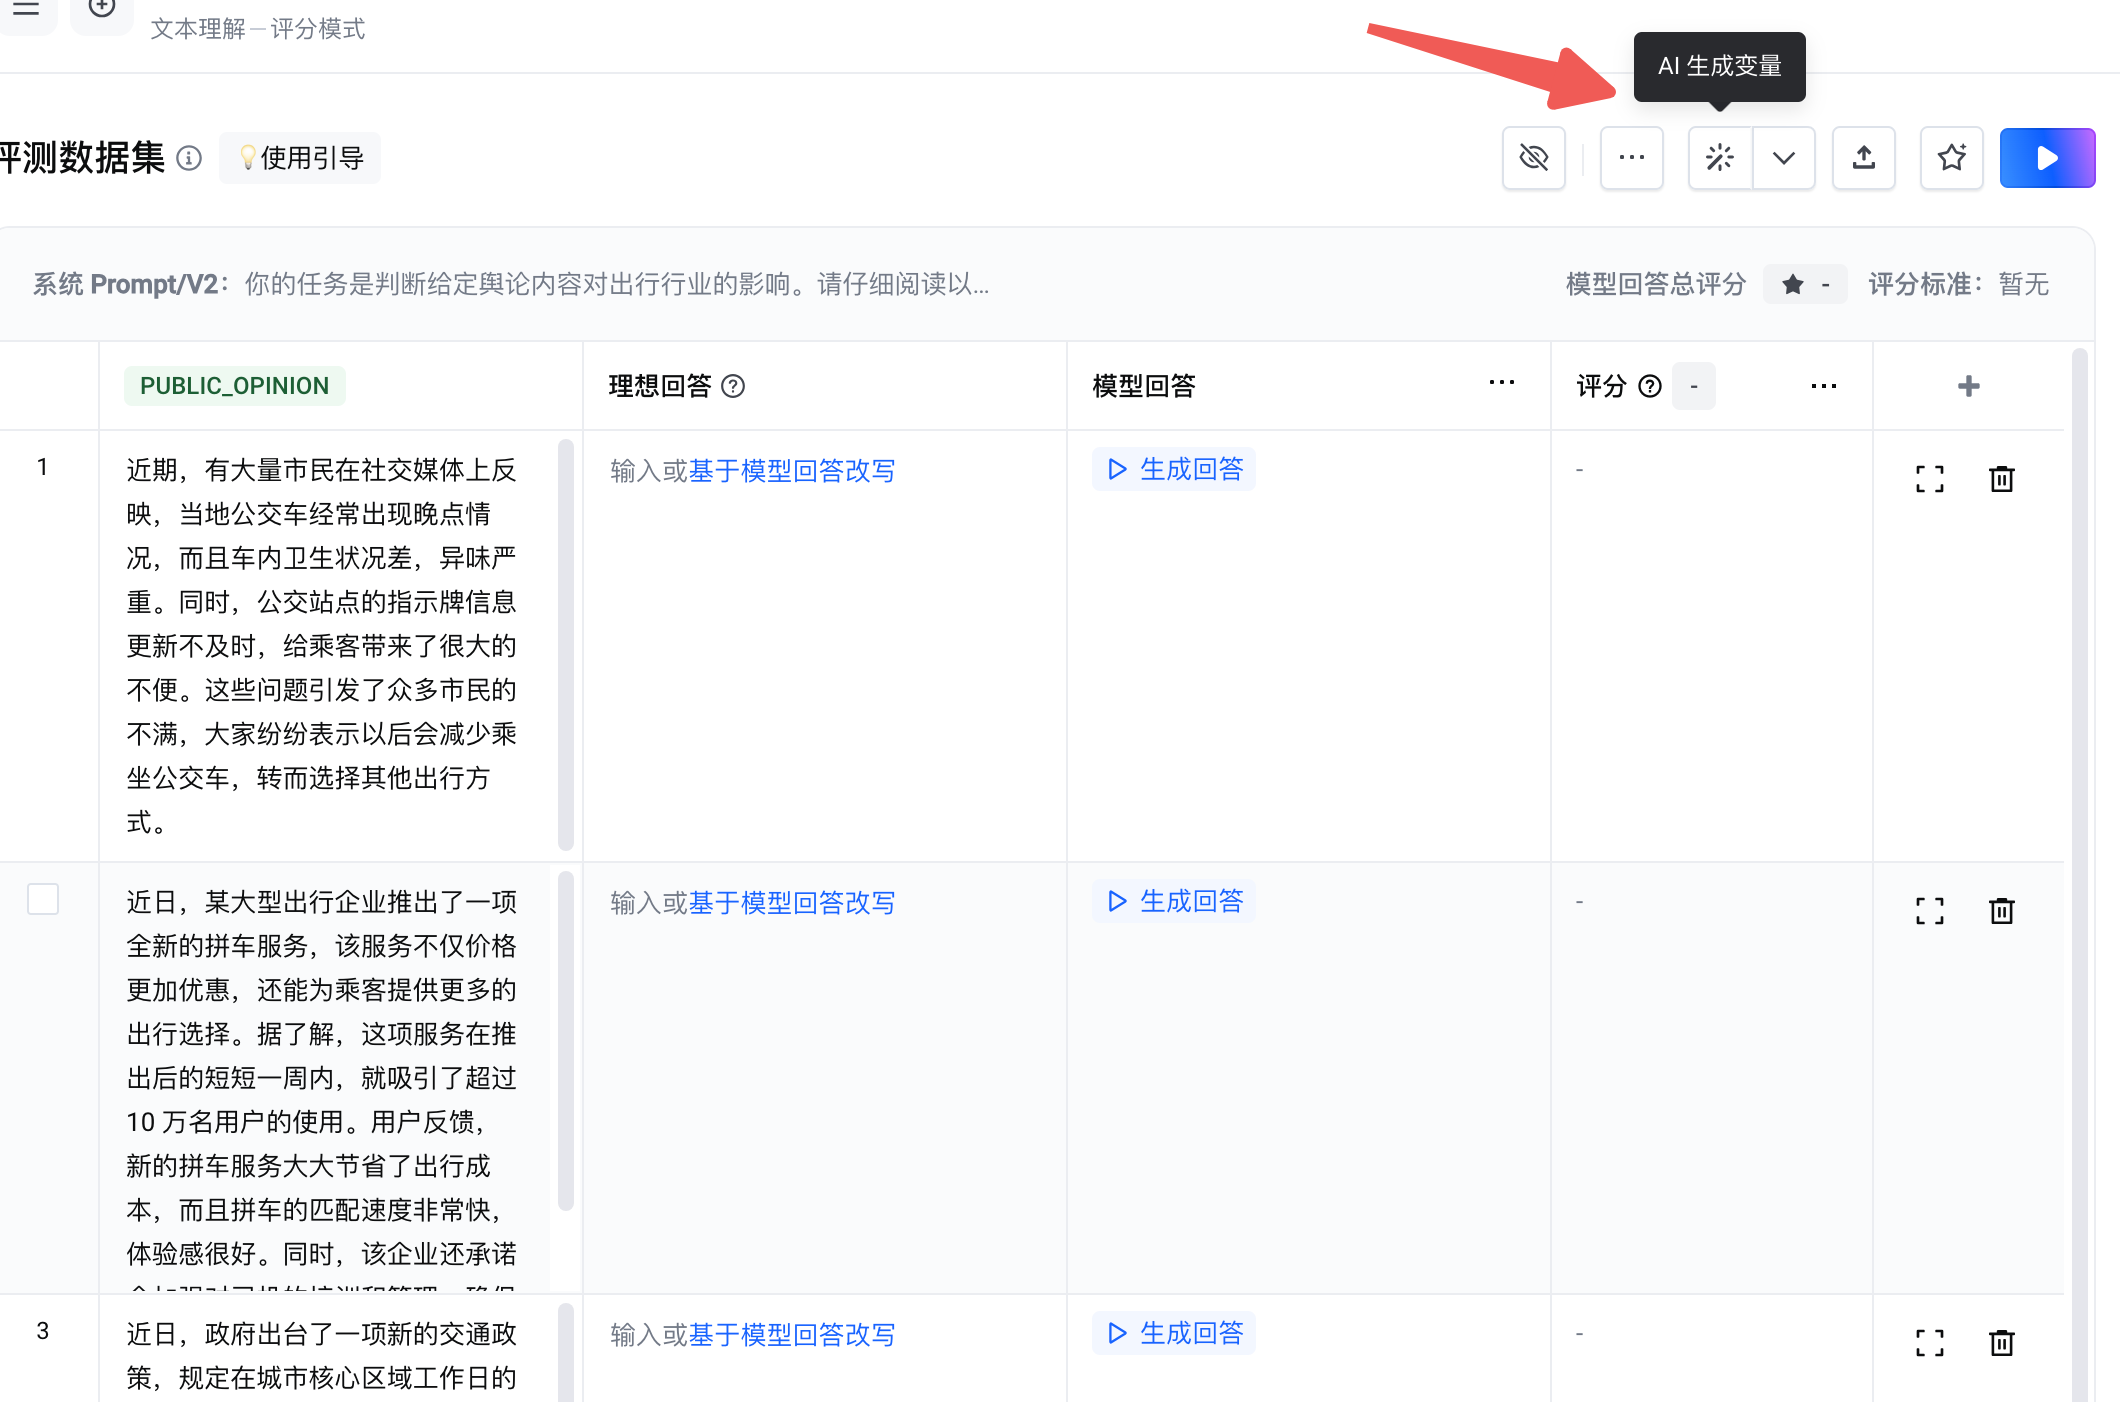The image size is (2120, 1402).
Task: Click the star scoring icon in toolbar
Action: pos(1951,158)
